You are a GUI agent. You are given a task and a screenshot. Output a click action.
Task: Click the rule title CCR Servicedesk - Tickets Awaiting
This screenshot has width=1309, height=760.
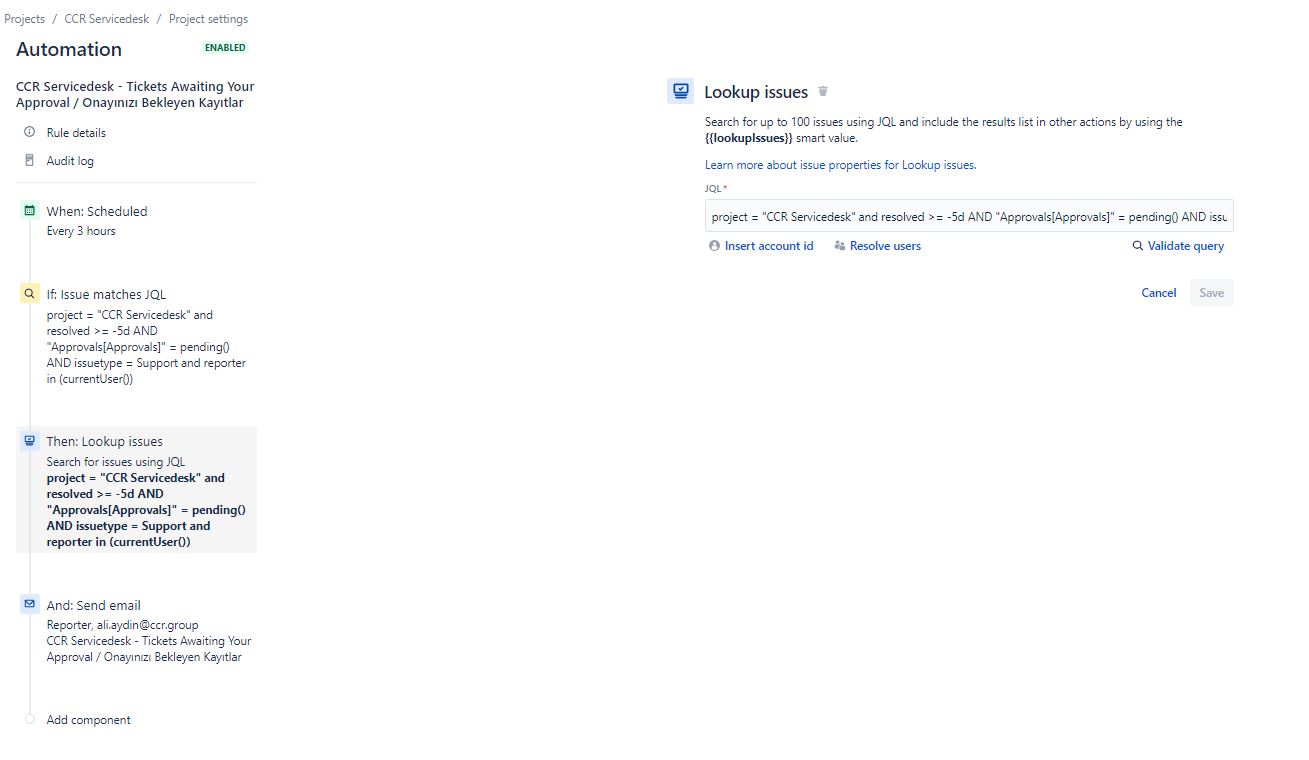(135, 94)
